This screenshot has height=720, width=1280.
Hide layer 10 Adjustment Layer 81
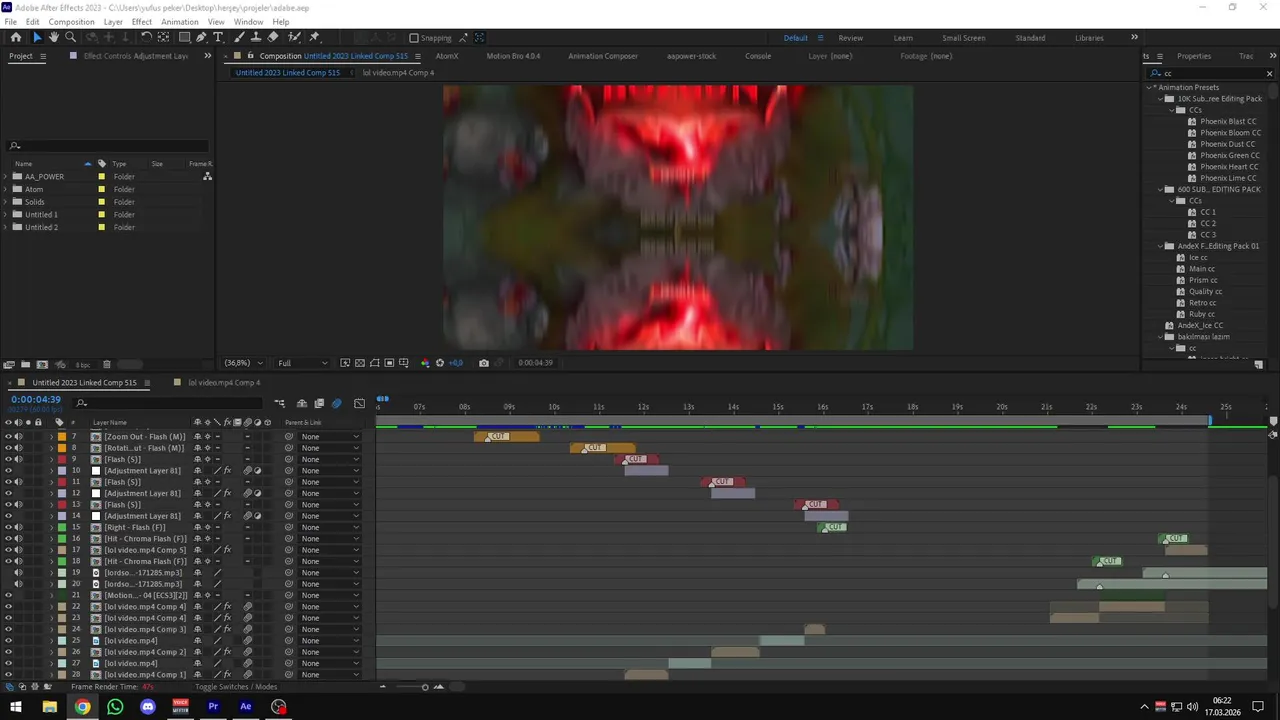coord(8,471)
